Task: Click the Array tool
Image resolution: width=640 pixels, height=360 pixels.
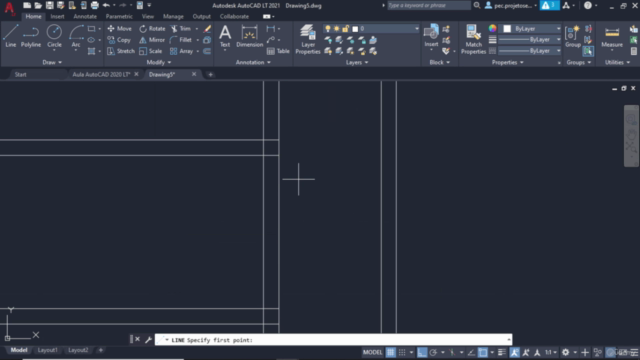Action: coord(181,51)
